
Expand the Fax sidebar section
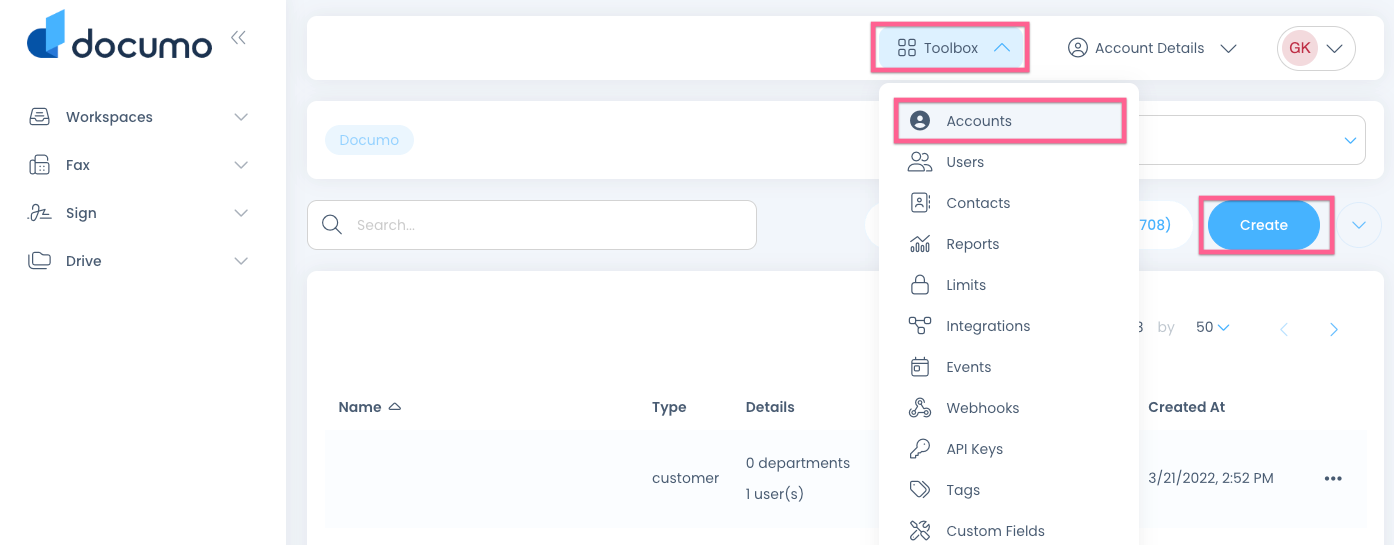click(240, 165)
